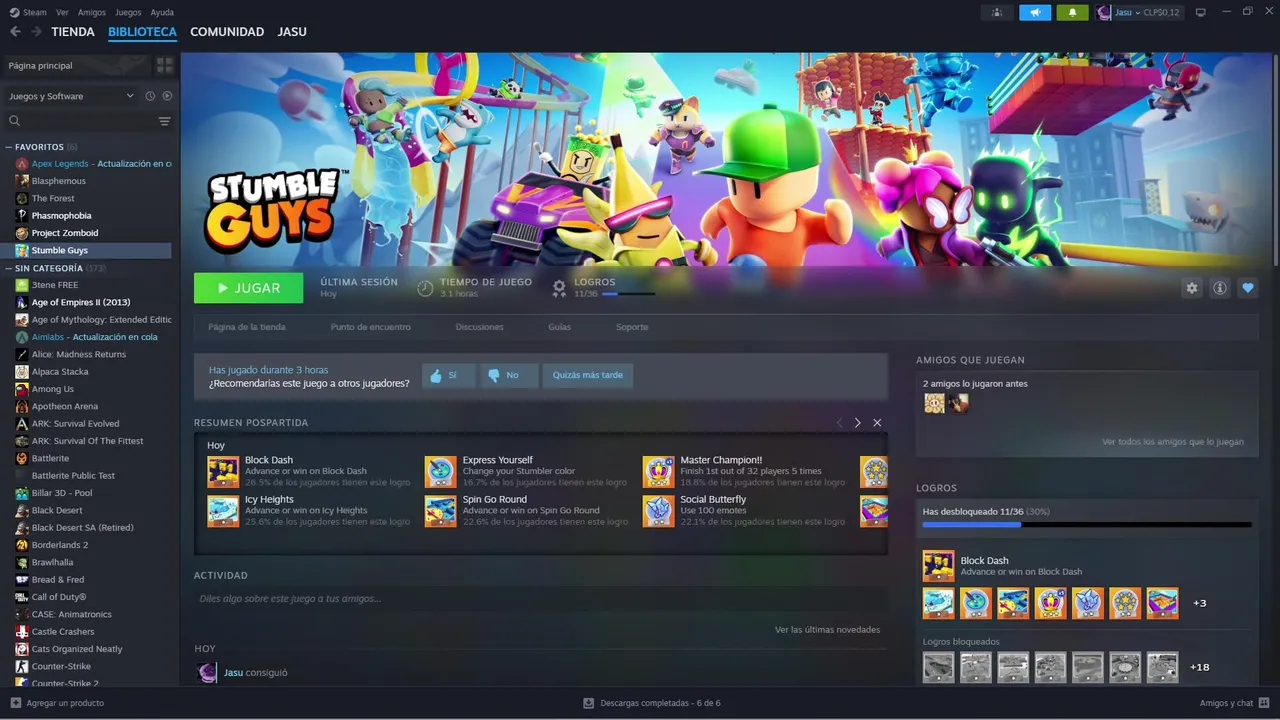Focus the library search field
The image size is (1280, 720).
(x=80, y=121)
